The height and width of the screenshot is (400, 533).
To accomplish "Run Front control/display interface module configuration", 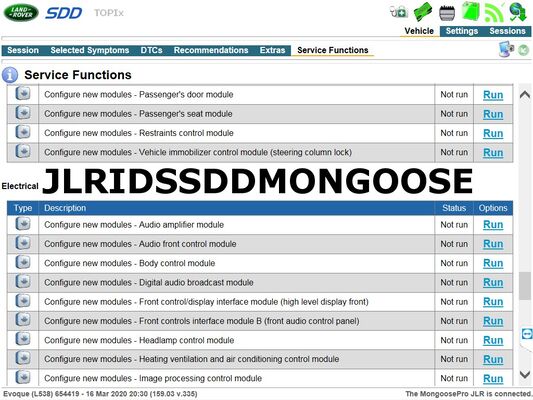I will point(493,302).
